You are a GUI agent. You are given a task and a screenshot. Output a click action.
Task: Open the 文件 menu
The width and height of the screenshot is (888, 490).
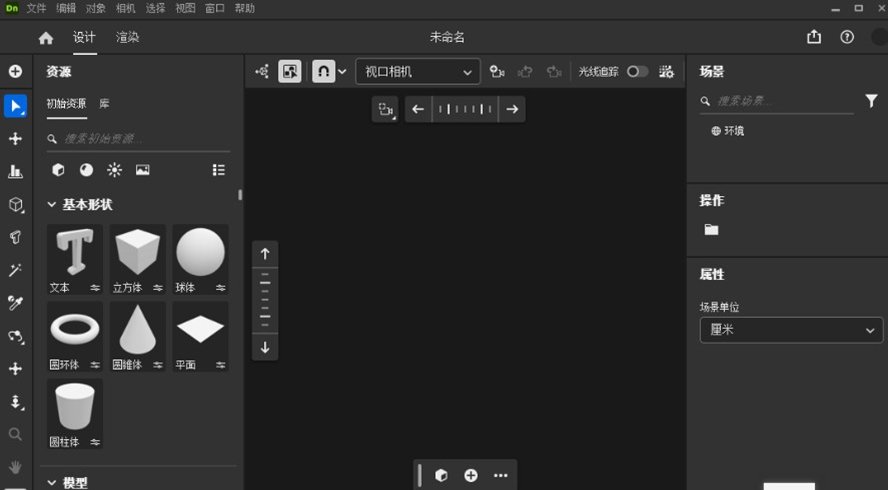tap(36, 8)
